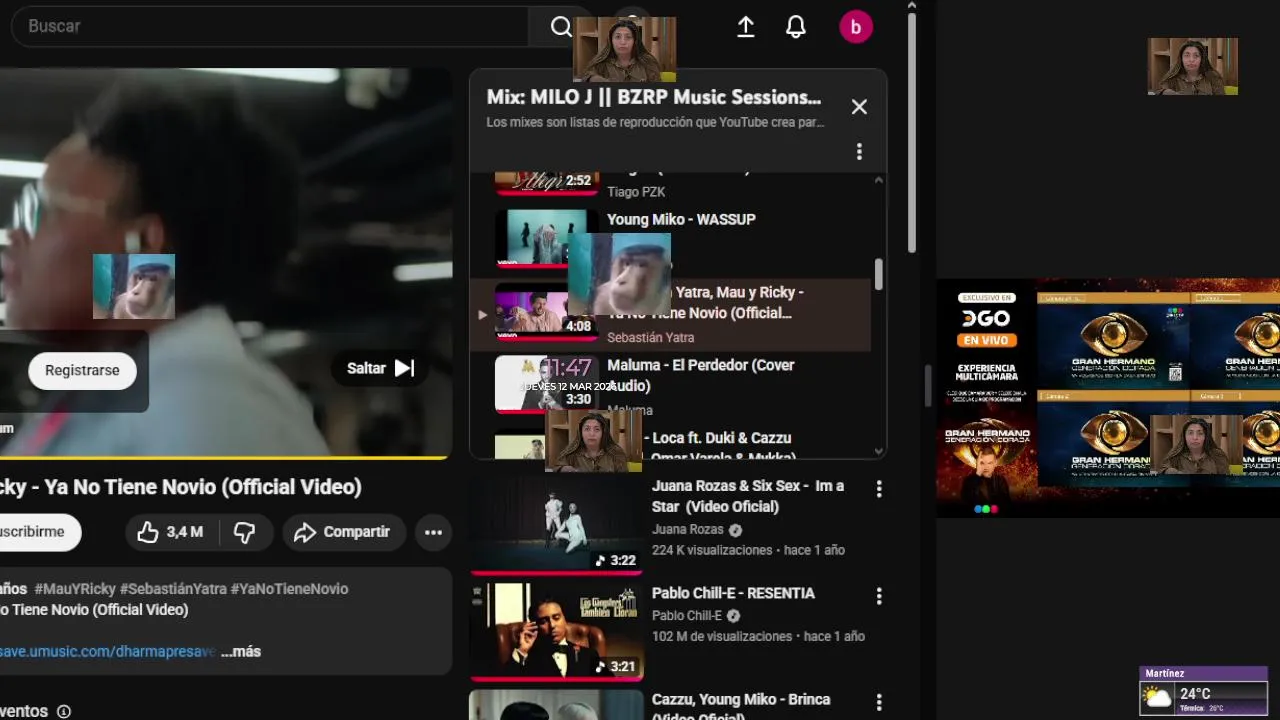This screenshot has height=720, width=1280.
Task: Click the eventos info icon
Action: pos(64,712)
